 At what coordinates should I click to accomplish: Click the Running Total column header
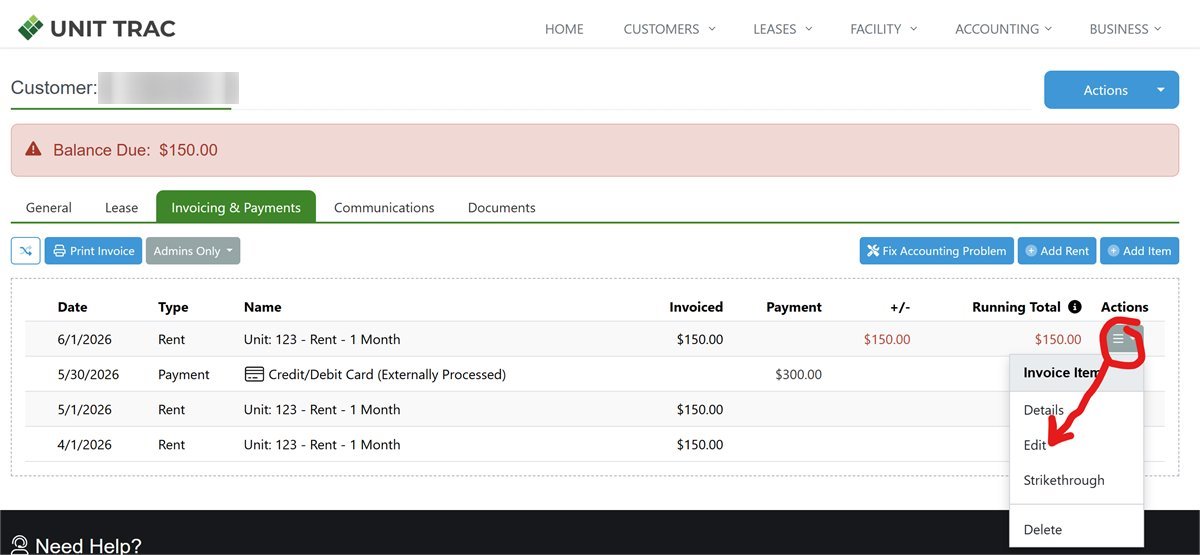pyautogui.click(x=1016, y=307)
